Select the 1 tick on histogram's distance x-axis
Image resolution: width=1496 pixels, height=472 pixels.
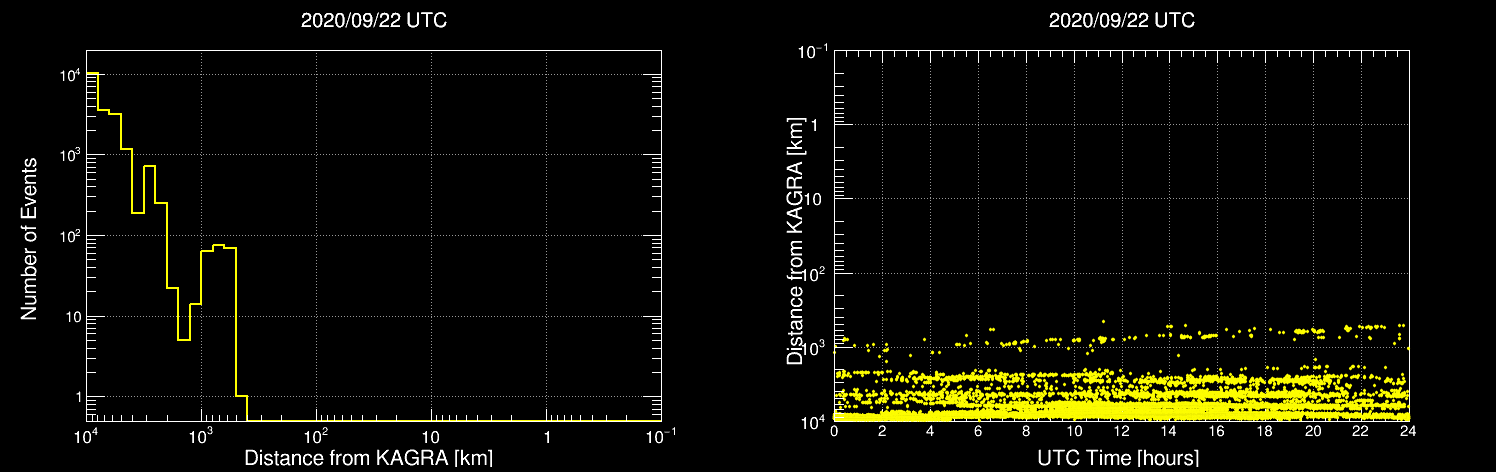pyautogui.click(x=546, y=438)
